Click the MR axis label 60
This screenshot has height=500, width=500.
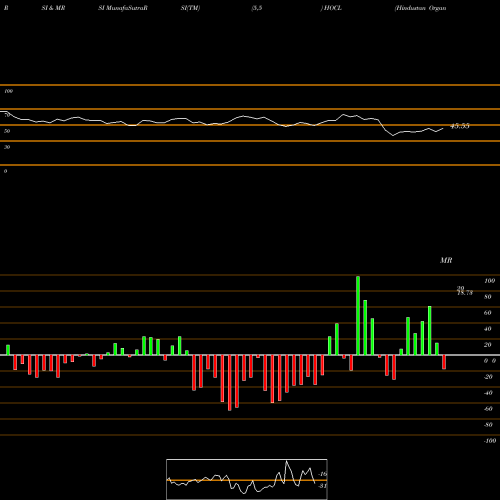488,313
